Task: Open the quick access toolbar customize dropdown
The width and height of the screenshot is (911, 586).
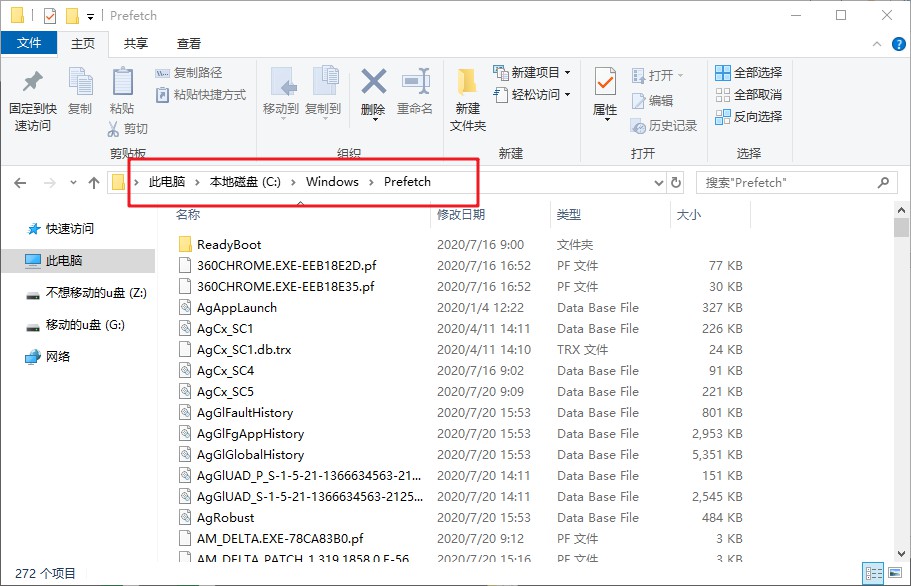Action: point(91,16)
